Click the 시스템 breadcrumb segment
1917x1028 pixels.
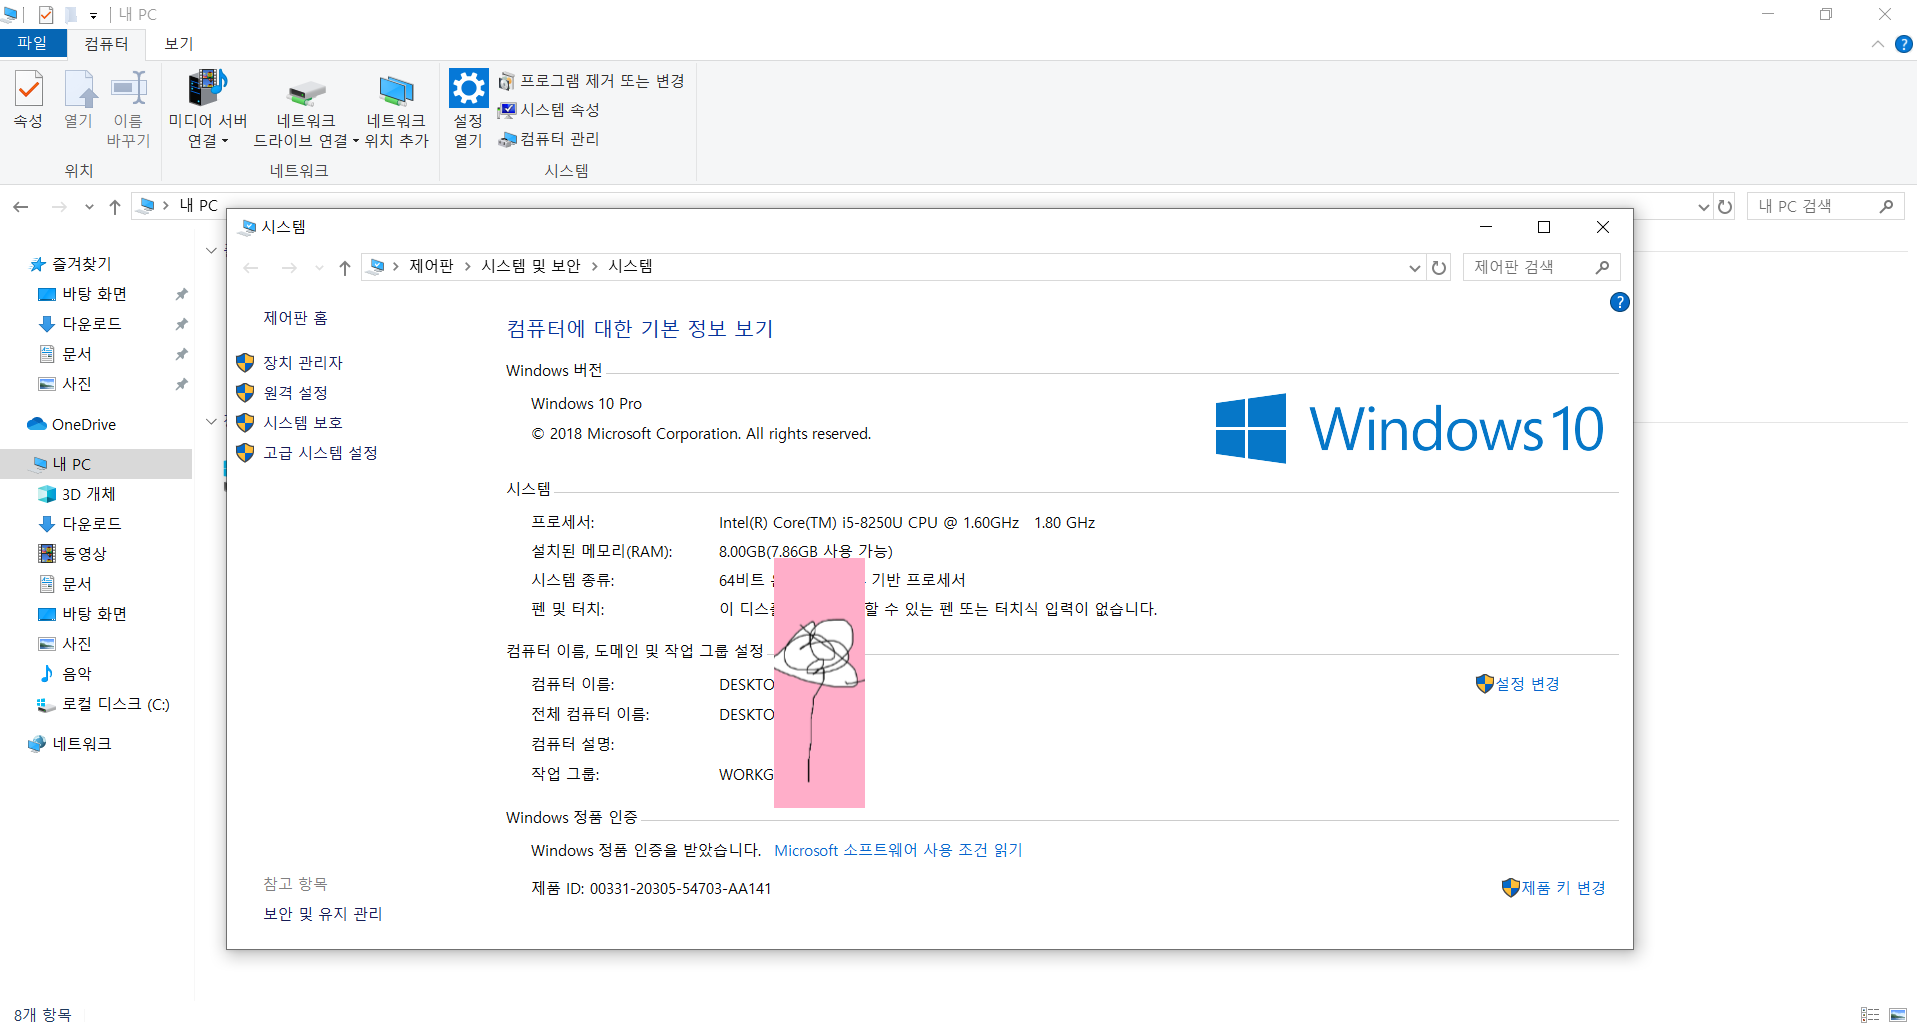630,266
